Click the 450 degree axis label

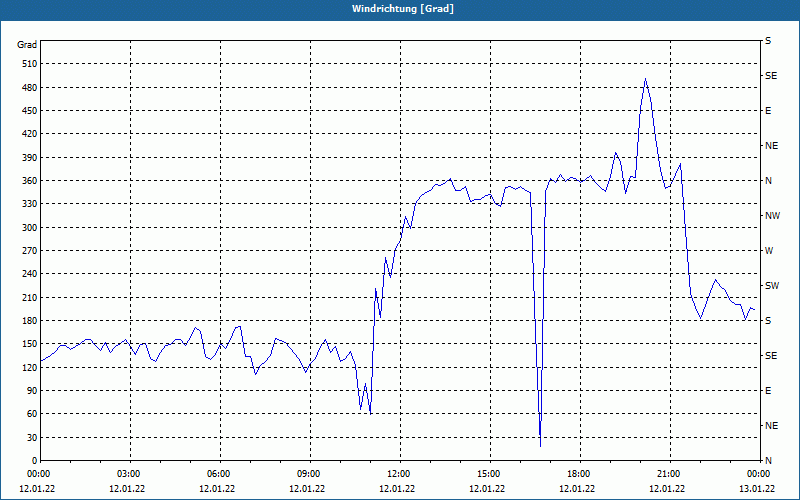(30, 111)
